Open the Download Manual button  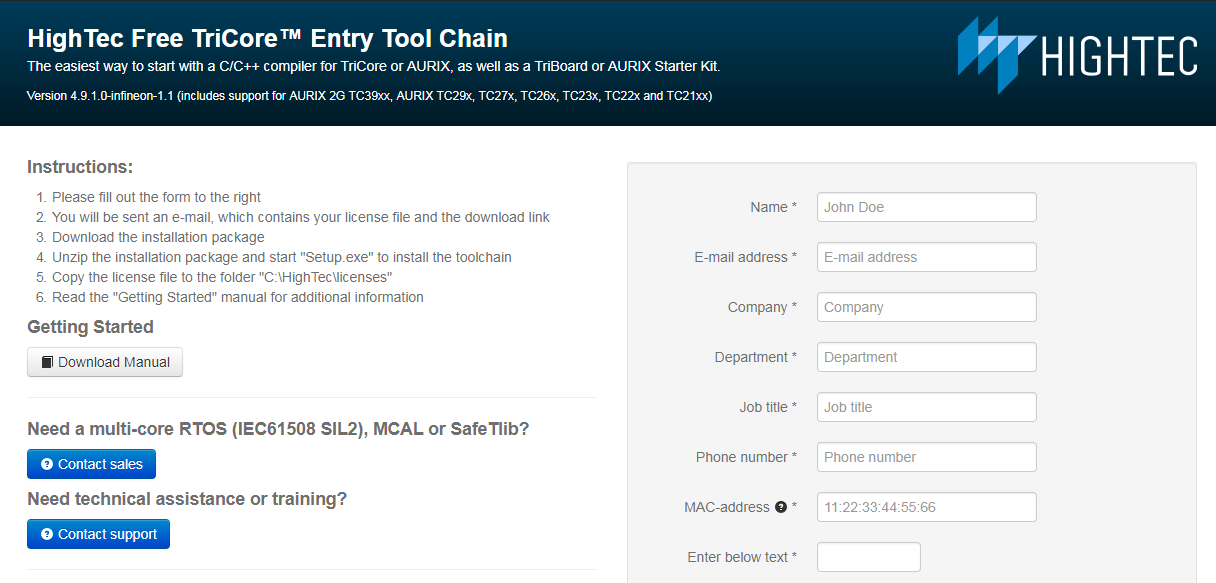click(105, 362)
